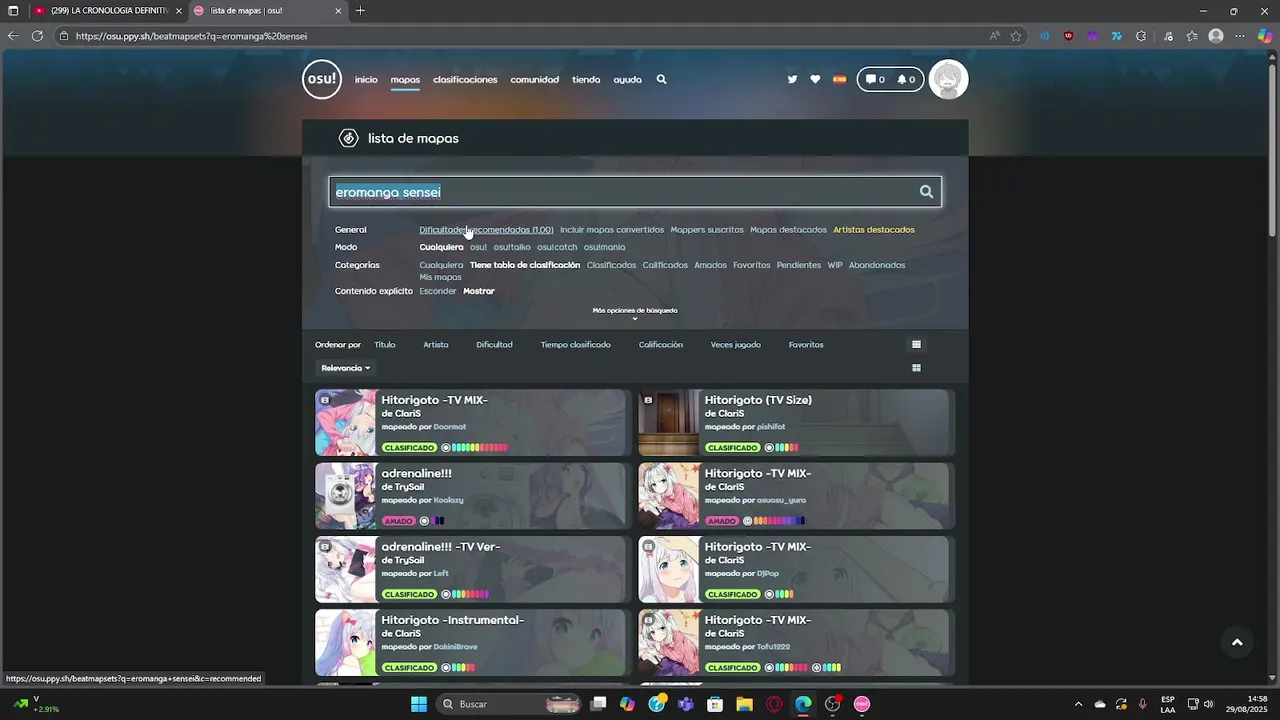
Task: Open the browser extensions puzzle icon
Action: (x=1141, y=36)
